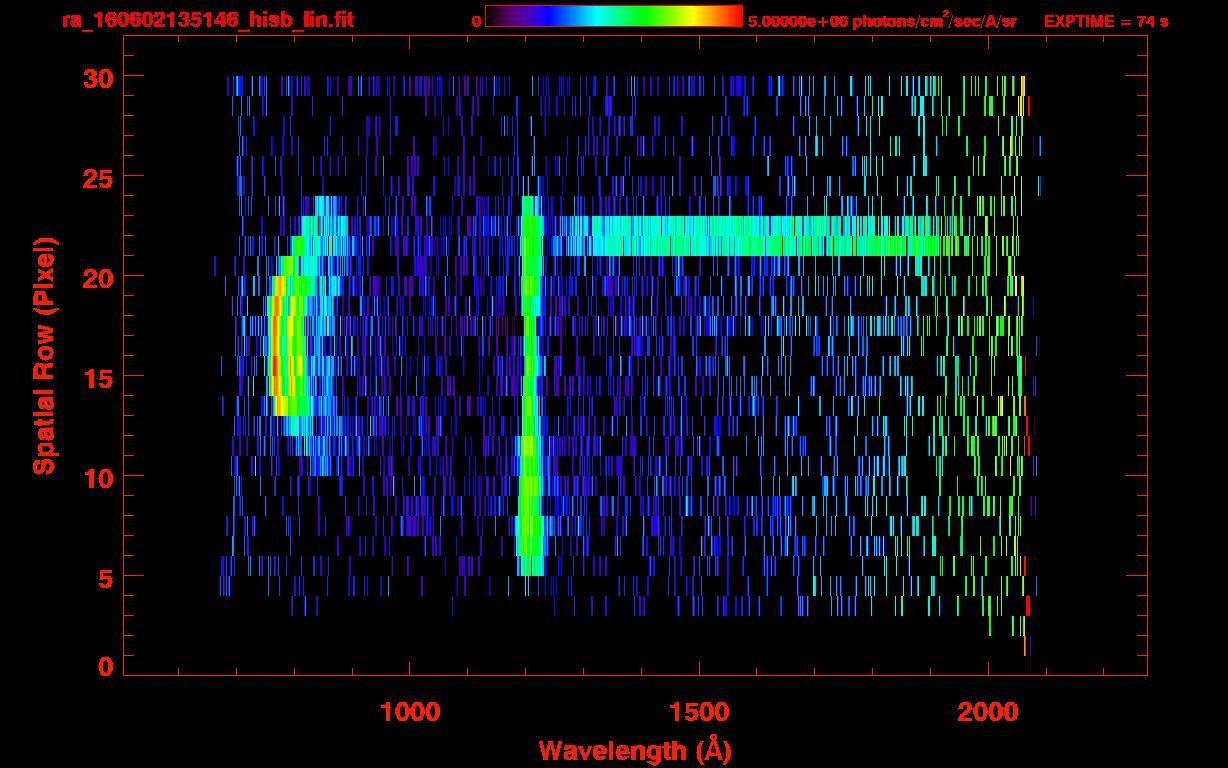Click the 5.00000e+06 photons unit label
The width and height of the screenshot is (1228, 768).
(x=882, y=21)
